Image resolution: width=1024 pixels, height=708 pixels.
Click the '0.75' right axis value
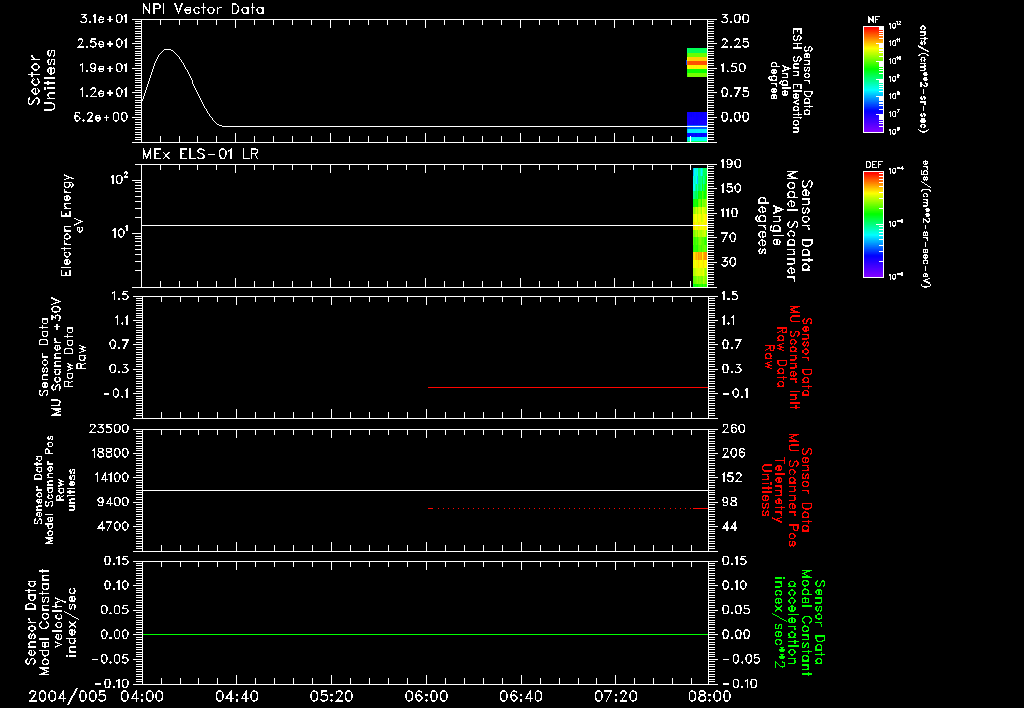tap(735, 92)
